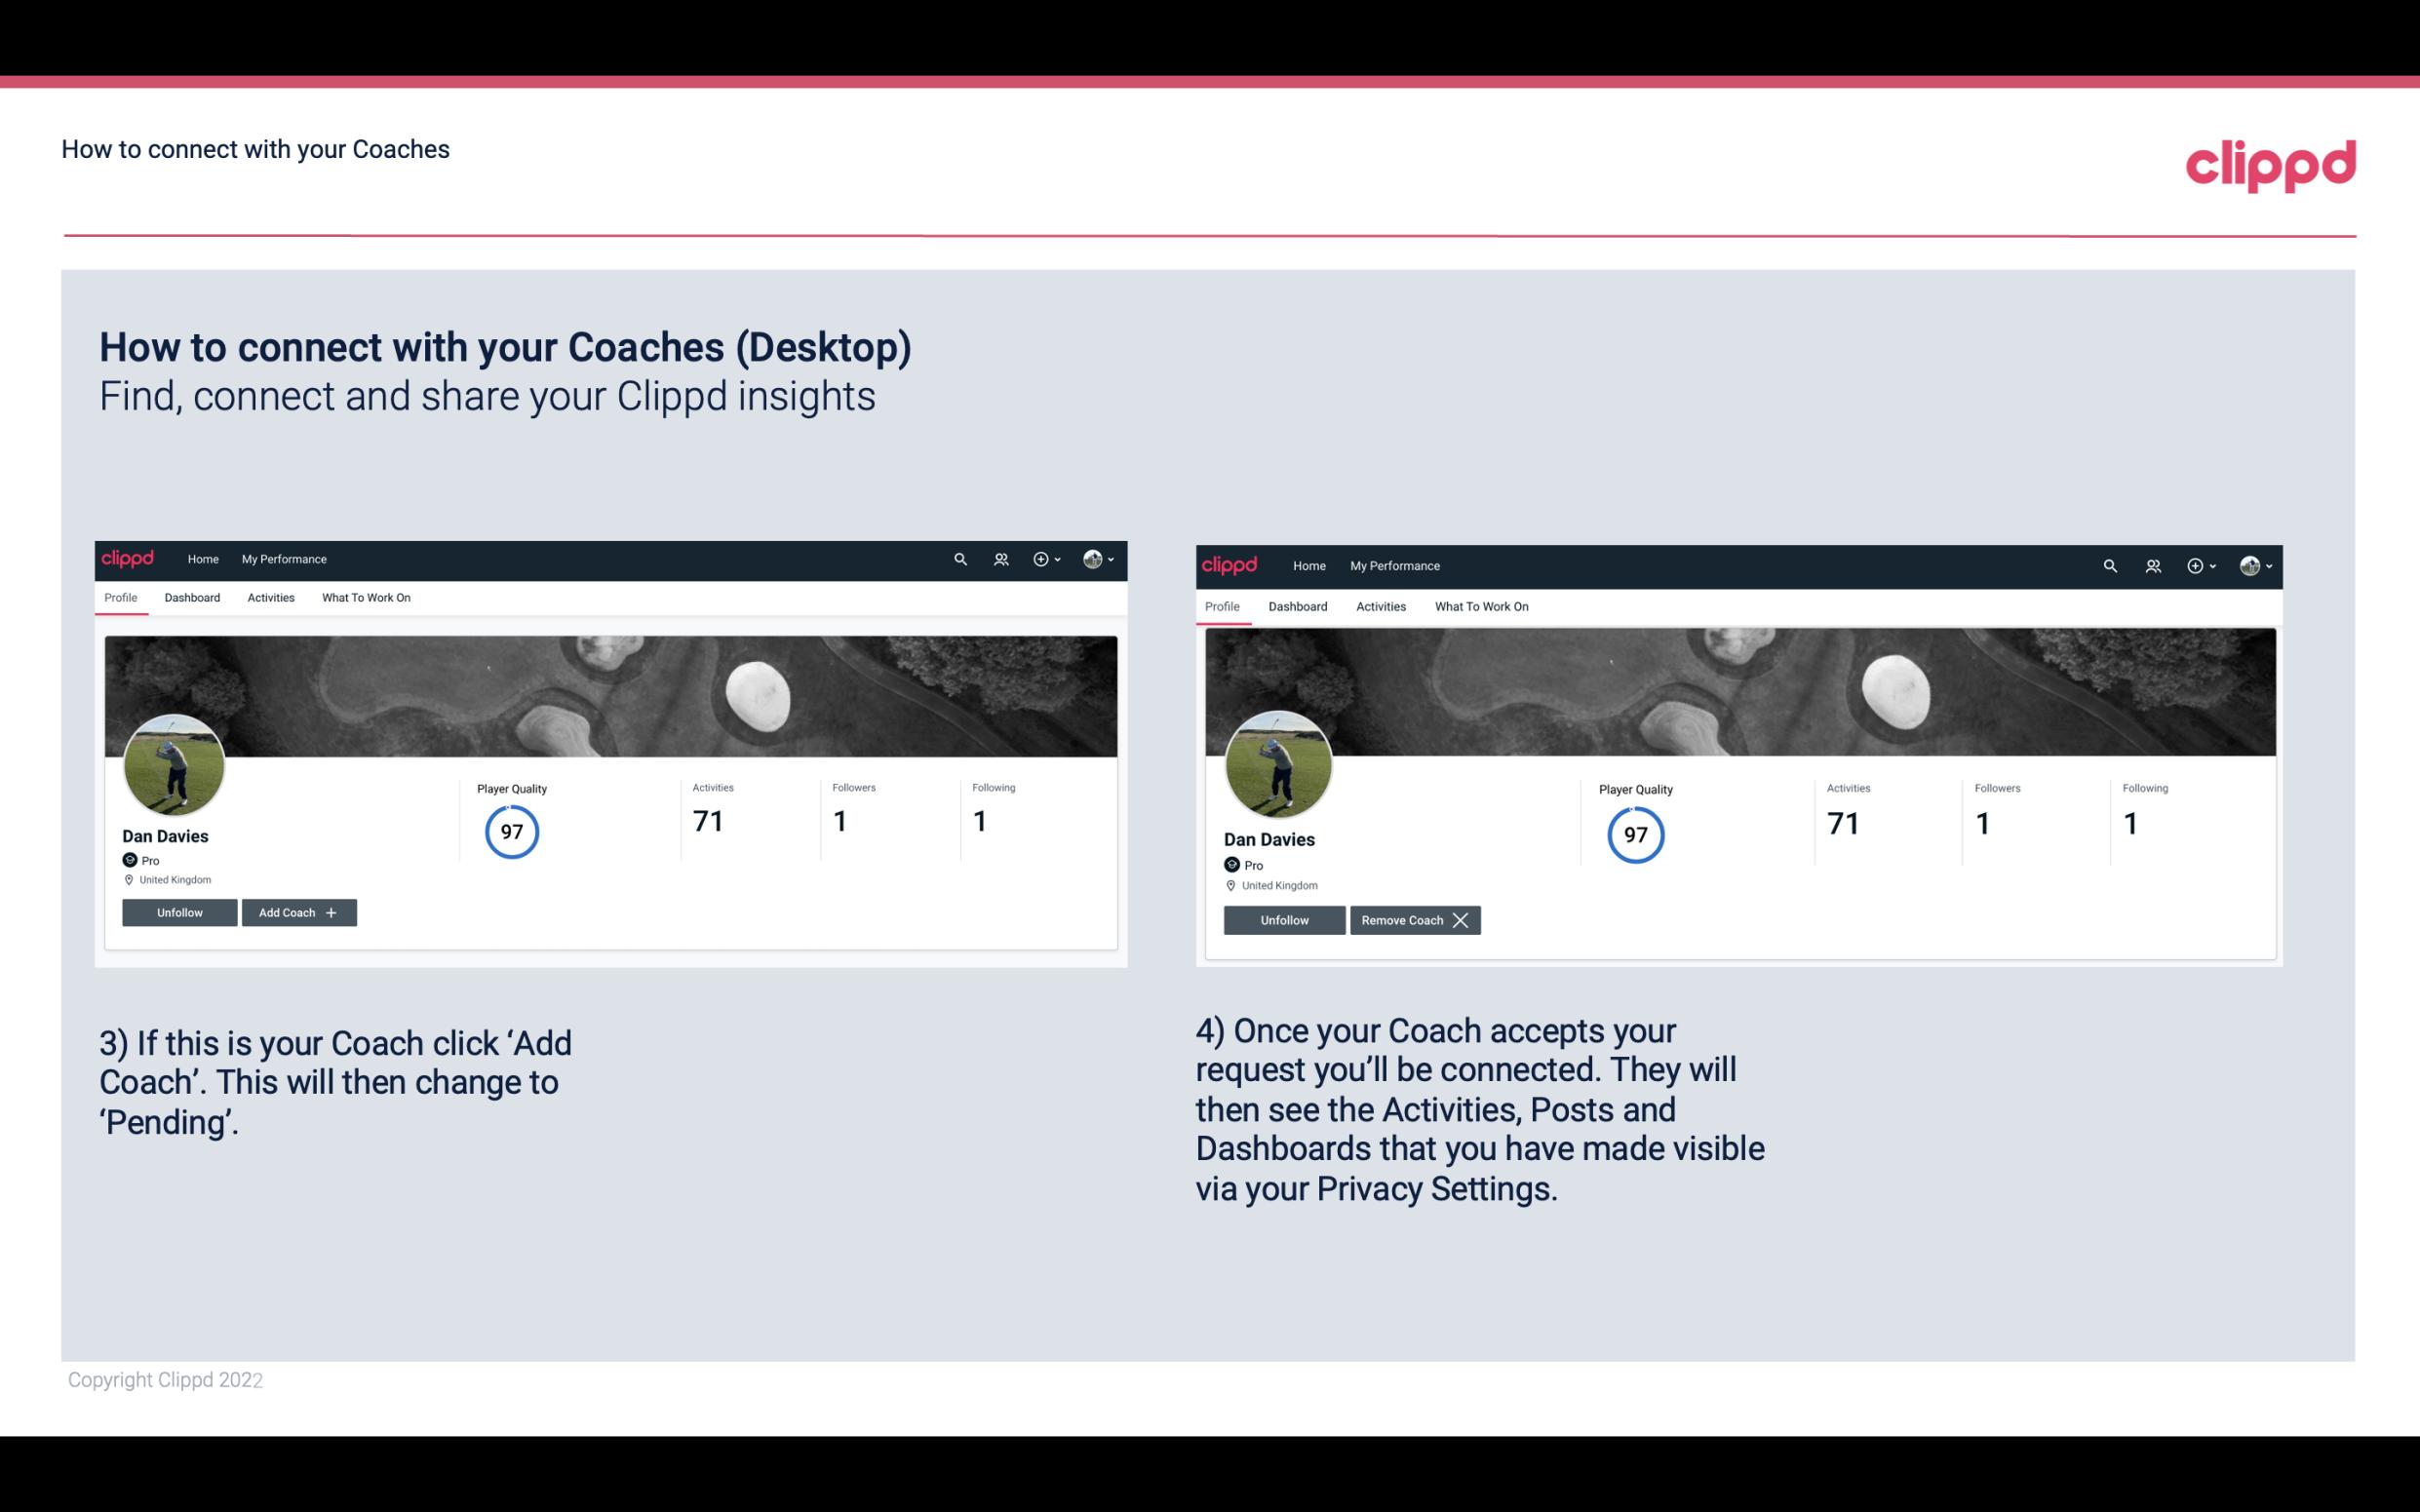The height and width of the screenshot is (1512, 2420).
Task: Click My Performance dropdown left navbar
Action: tap(284, 560)
